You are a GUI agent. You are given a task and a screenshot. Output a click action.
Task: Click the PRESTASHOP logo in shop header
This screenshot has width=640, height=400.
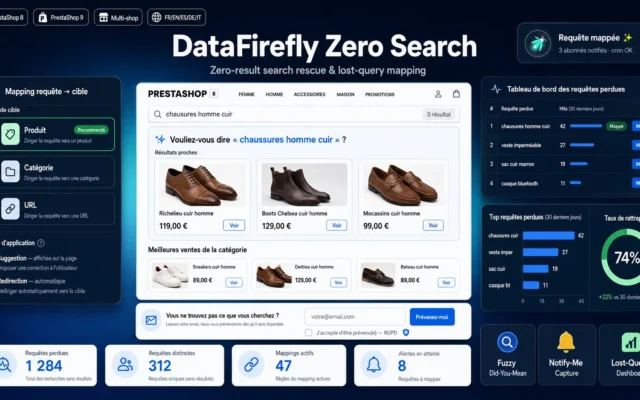point(177,94)
